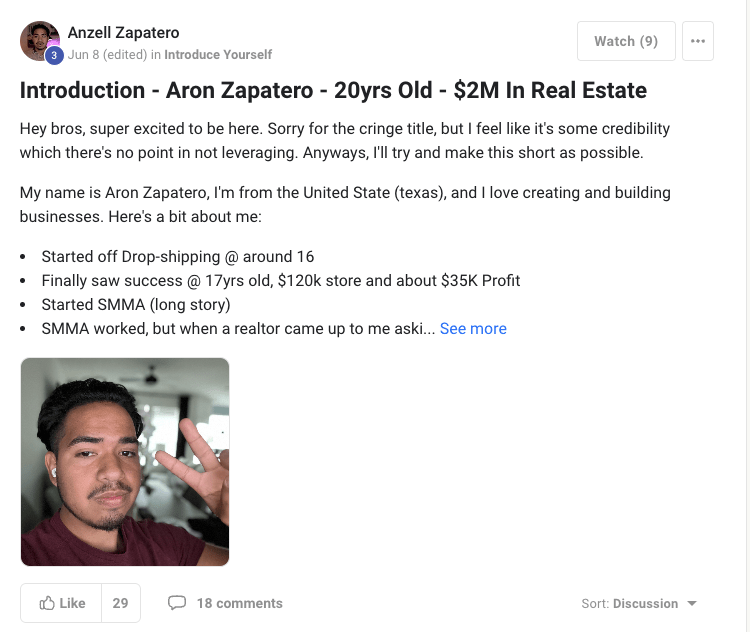
Task: Click the level 3 badge on avatar
Action: pyautogui.click(x=54, y=55)
